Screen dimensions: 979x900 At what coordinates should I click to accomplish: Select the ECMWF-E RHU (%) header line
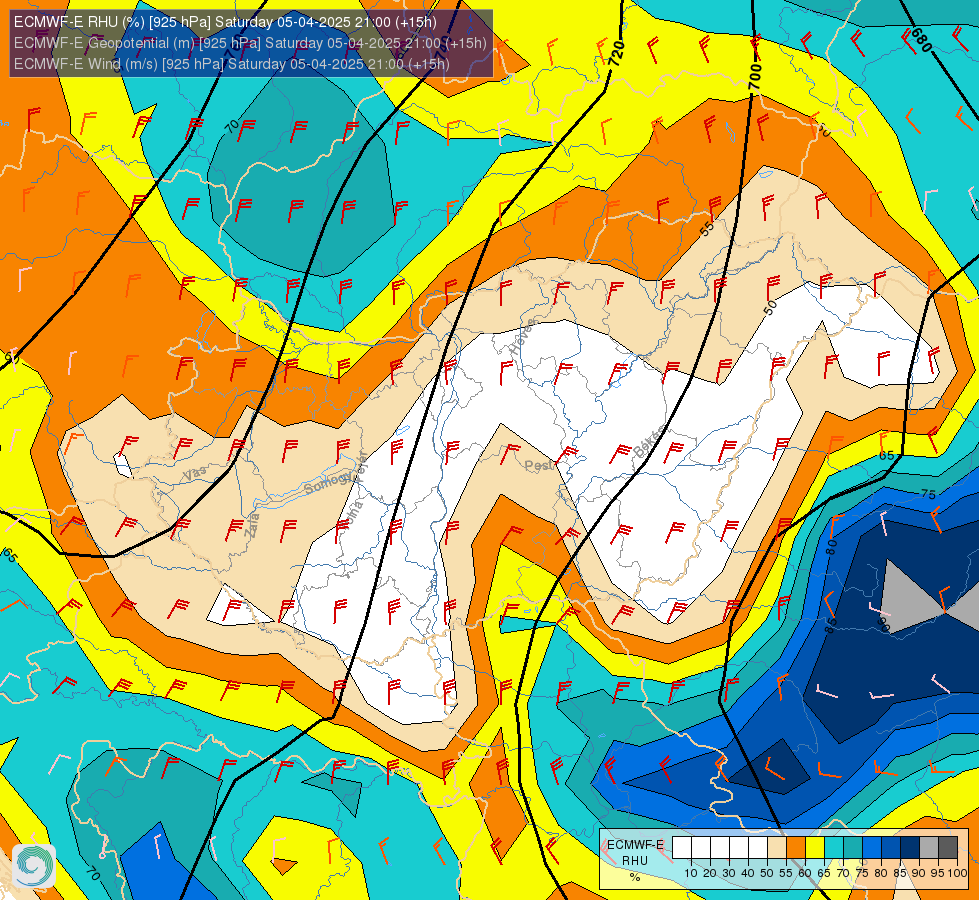225,22
